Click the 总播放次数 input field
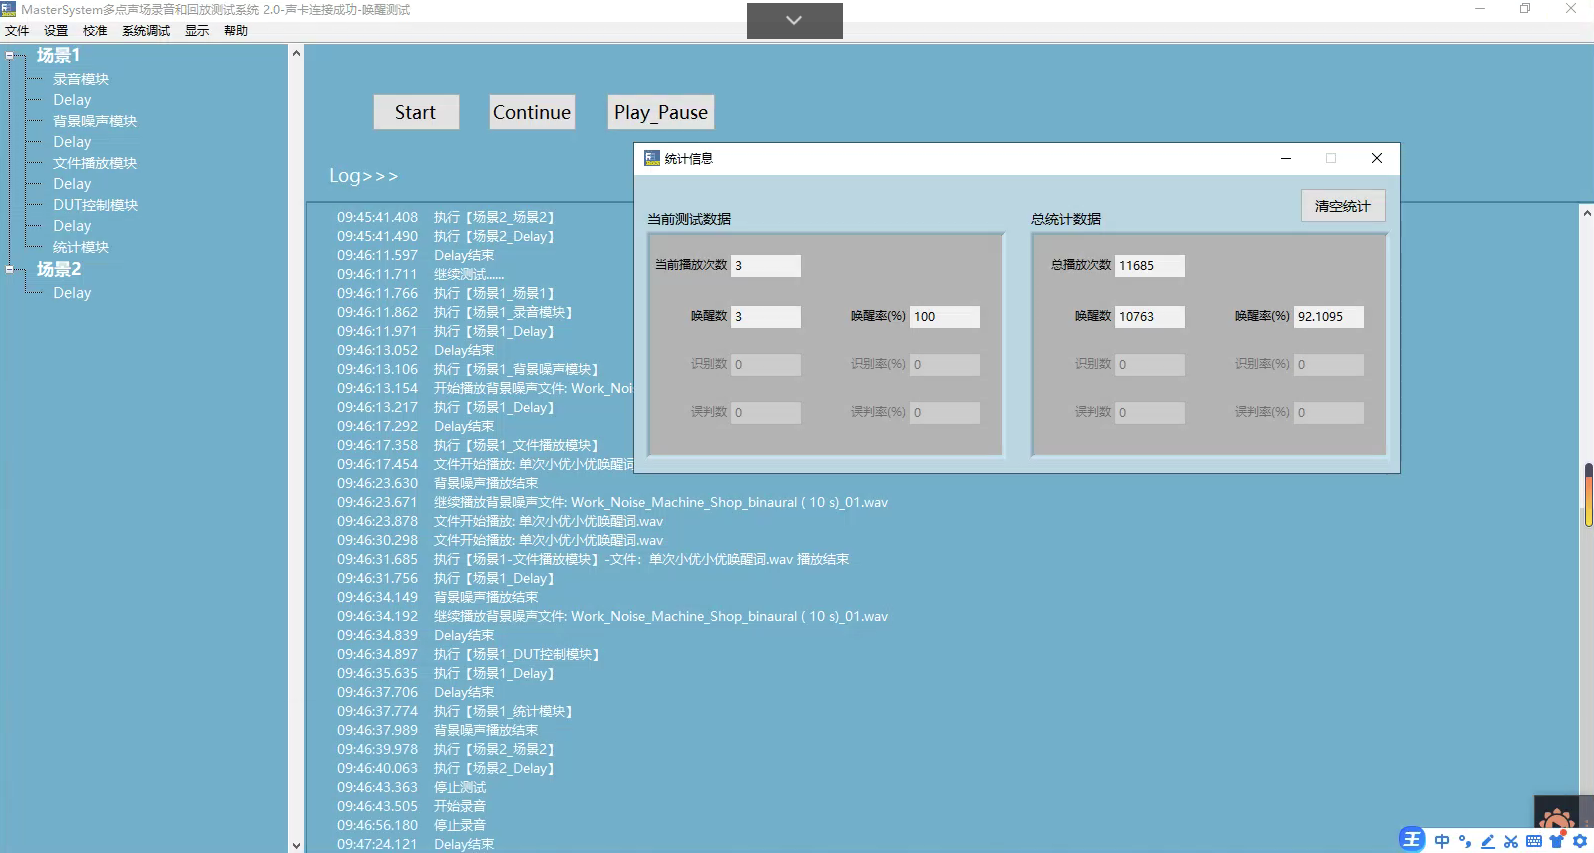The image size is (1594, 853). coord(1149,266)
